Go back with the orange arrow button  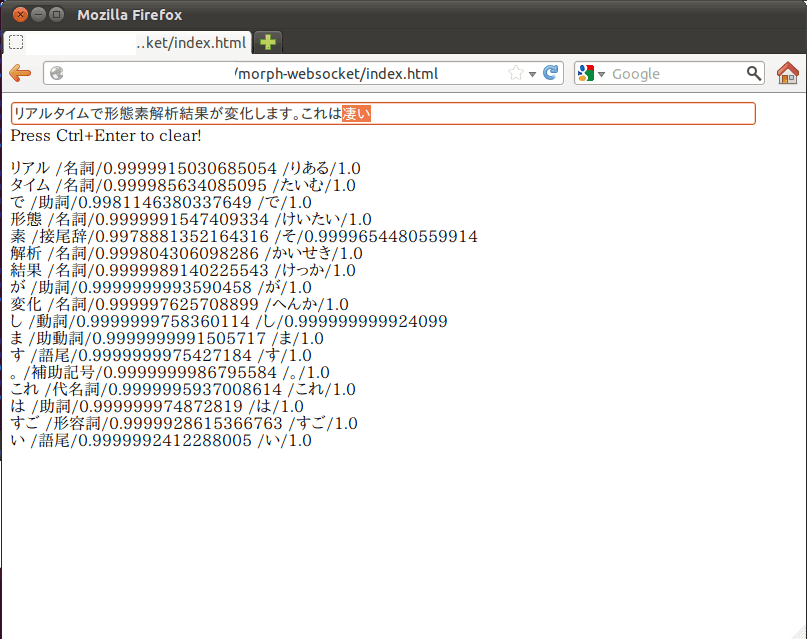tap(20, 74)
